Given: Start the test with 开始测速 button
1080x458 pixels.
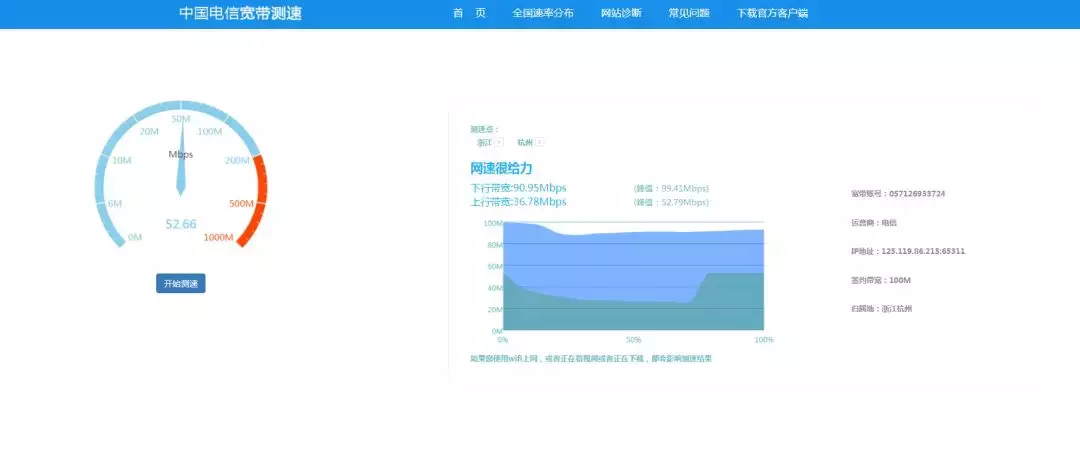Looking at the screenshot, I should [180, 284].
